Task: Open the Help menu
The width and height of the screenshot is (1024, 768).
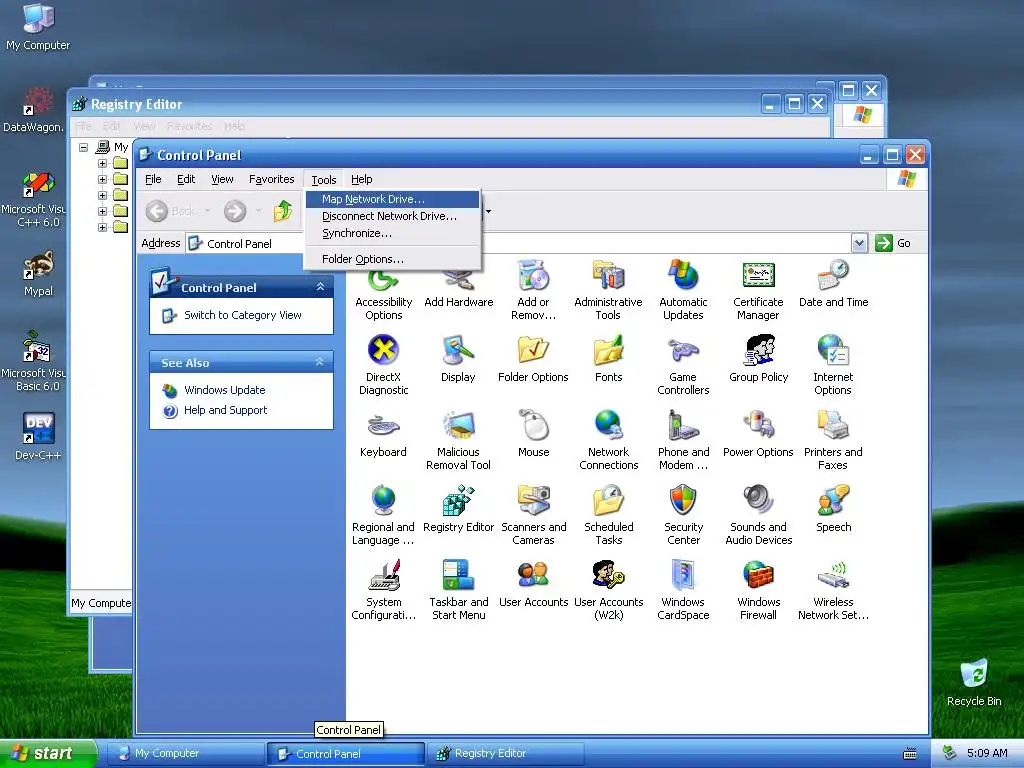Action: [361, 179]
